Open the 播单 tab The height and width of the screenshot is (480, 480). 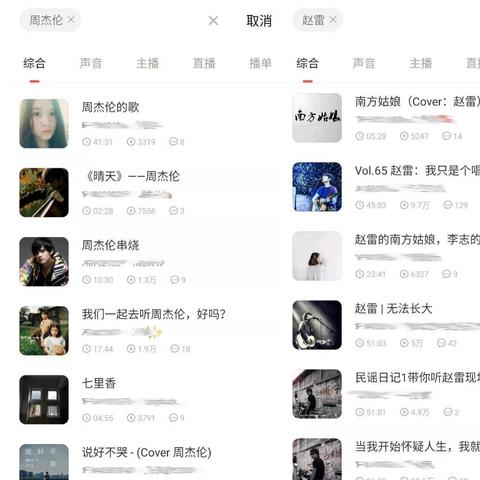tap(260, 63)
